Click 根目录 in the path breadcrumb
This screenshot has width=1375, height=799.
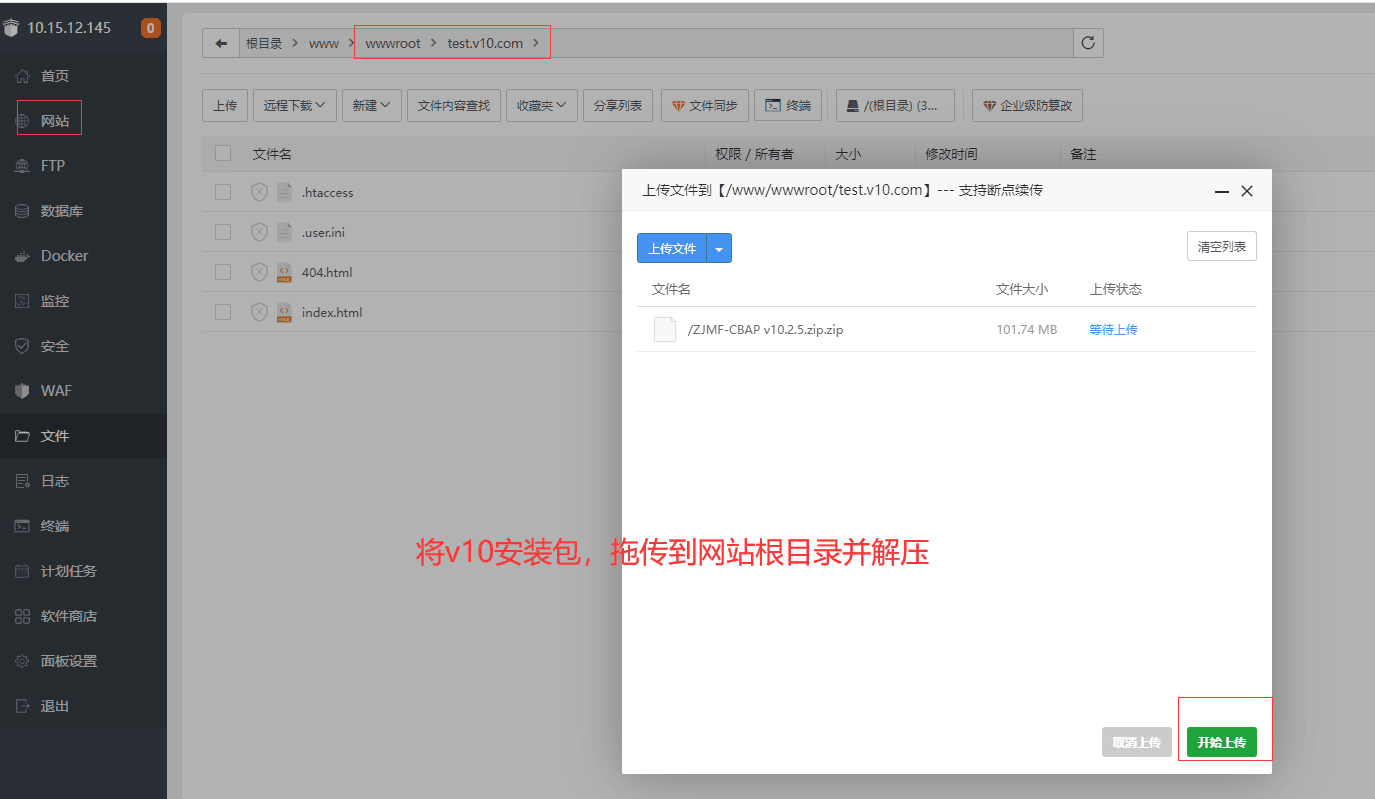264,43
